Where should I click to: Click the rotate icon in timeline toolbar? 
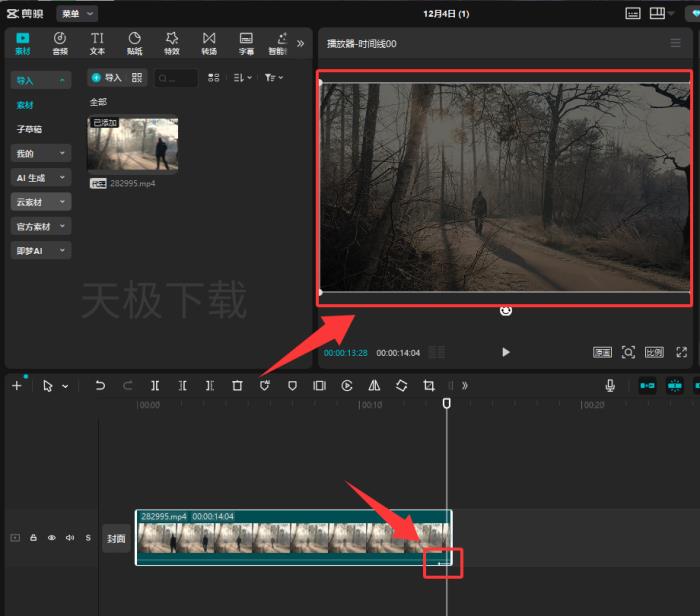pos(401,385)
